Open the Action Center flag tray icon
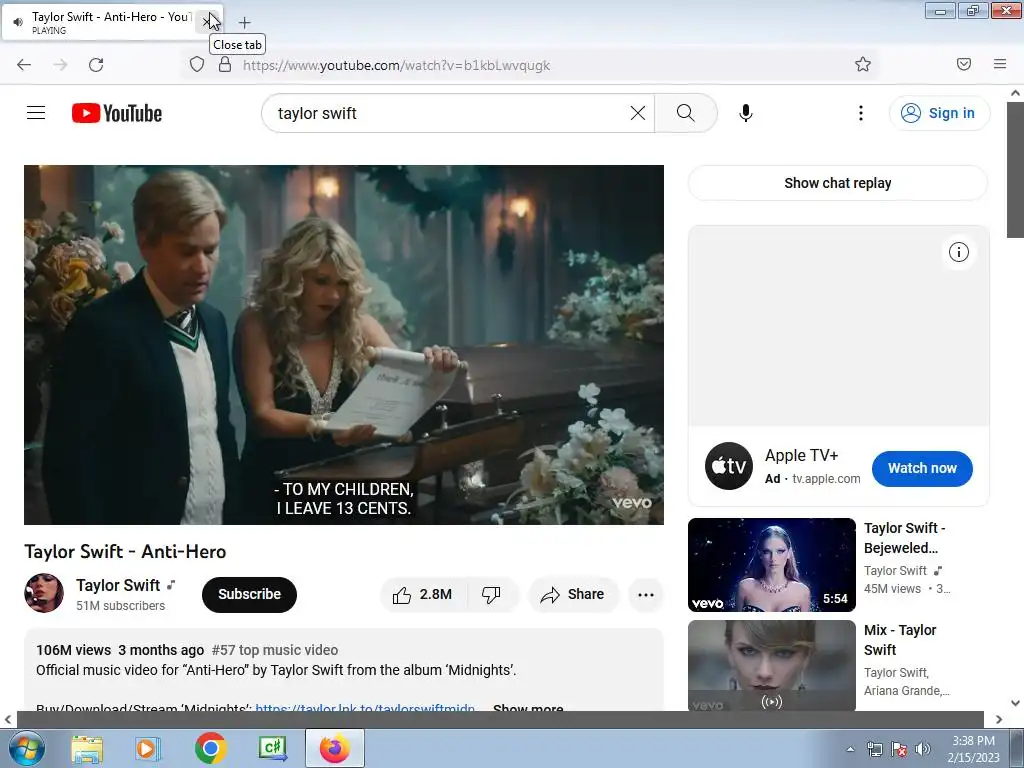 tap(899, 749)
